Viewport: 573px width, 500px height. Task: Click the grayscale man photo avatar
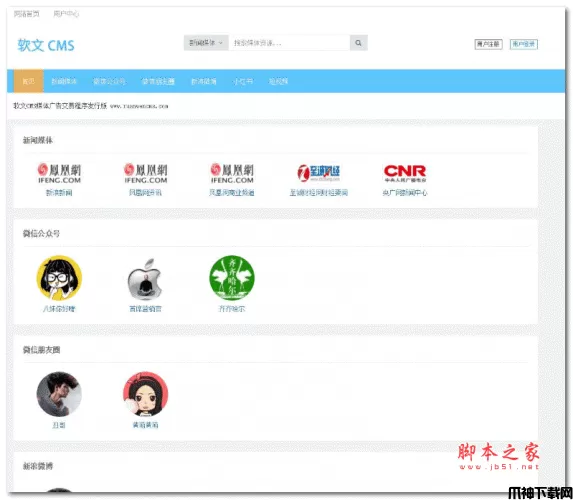pyautogui.click(x=59, y=394)
